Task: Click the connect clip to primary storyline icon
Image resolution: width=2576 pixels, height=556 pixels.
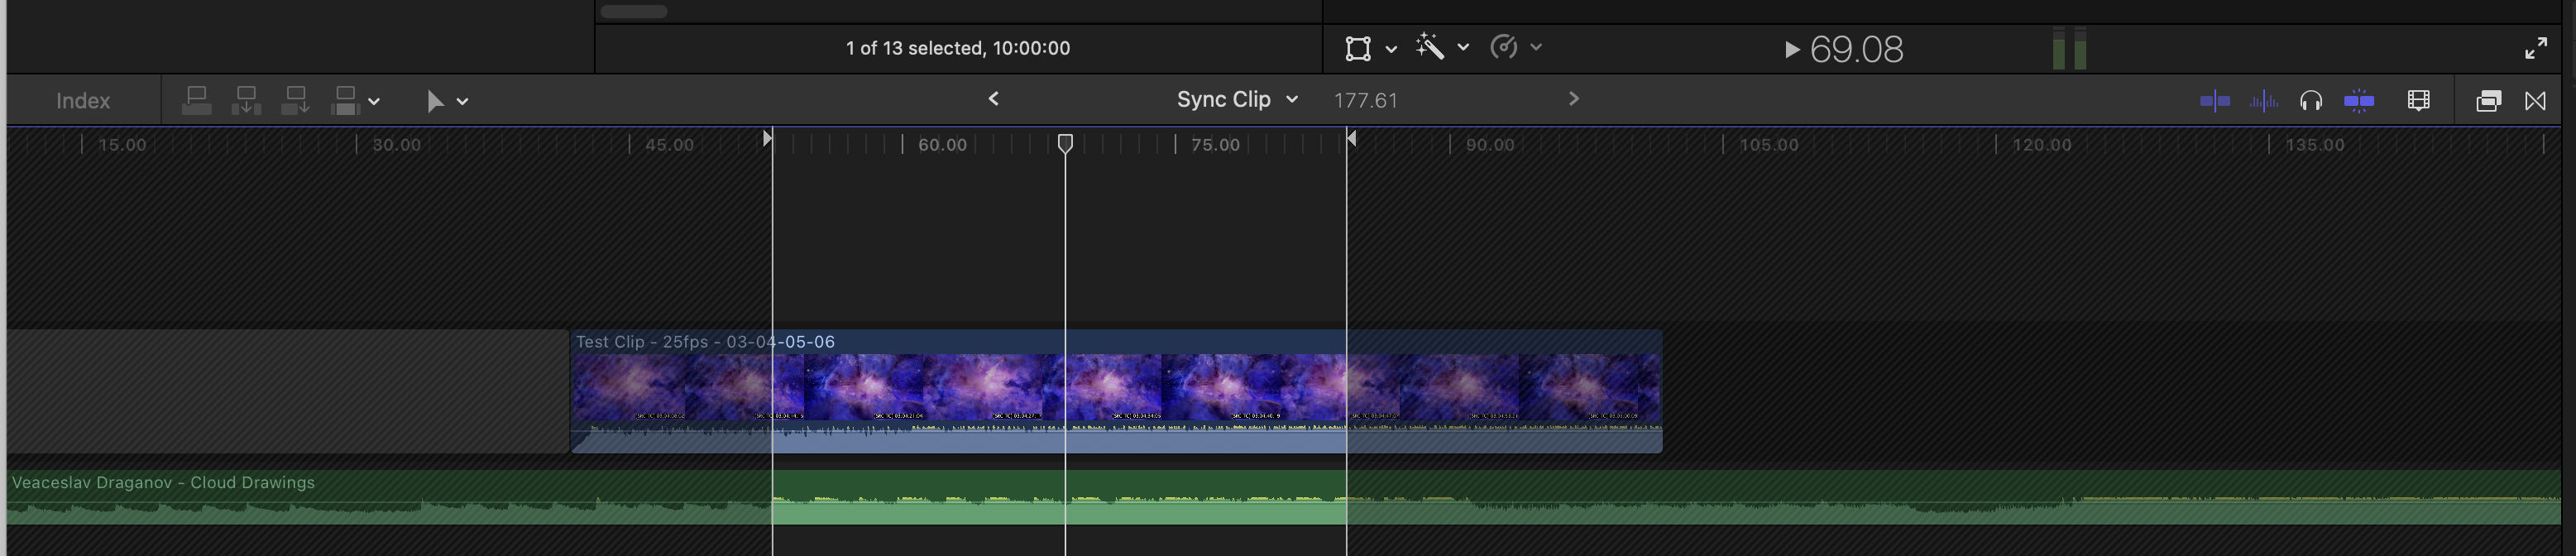Action: point(197,101)
